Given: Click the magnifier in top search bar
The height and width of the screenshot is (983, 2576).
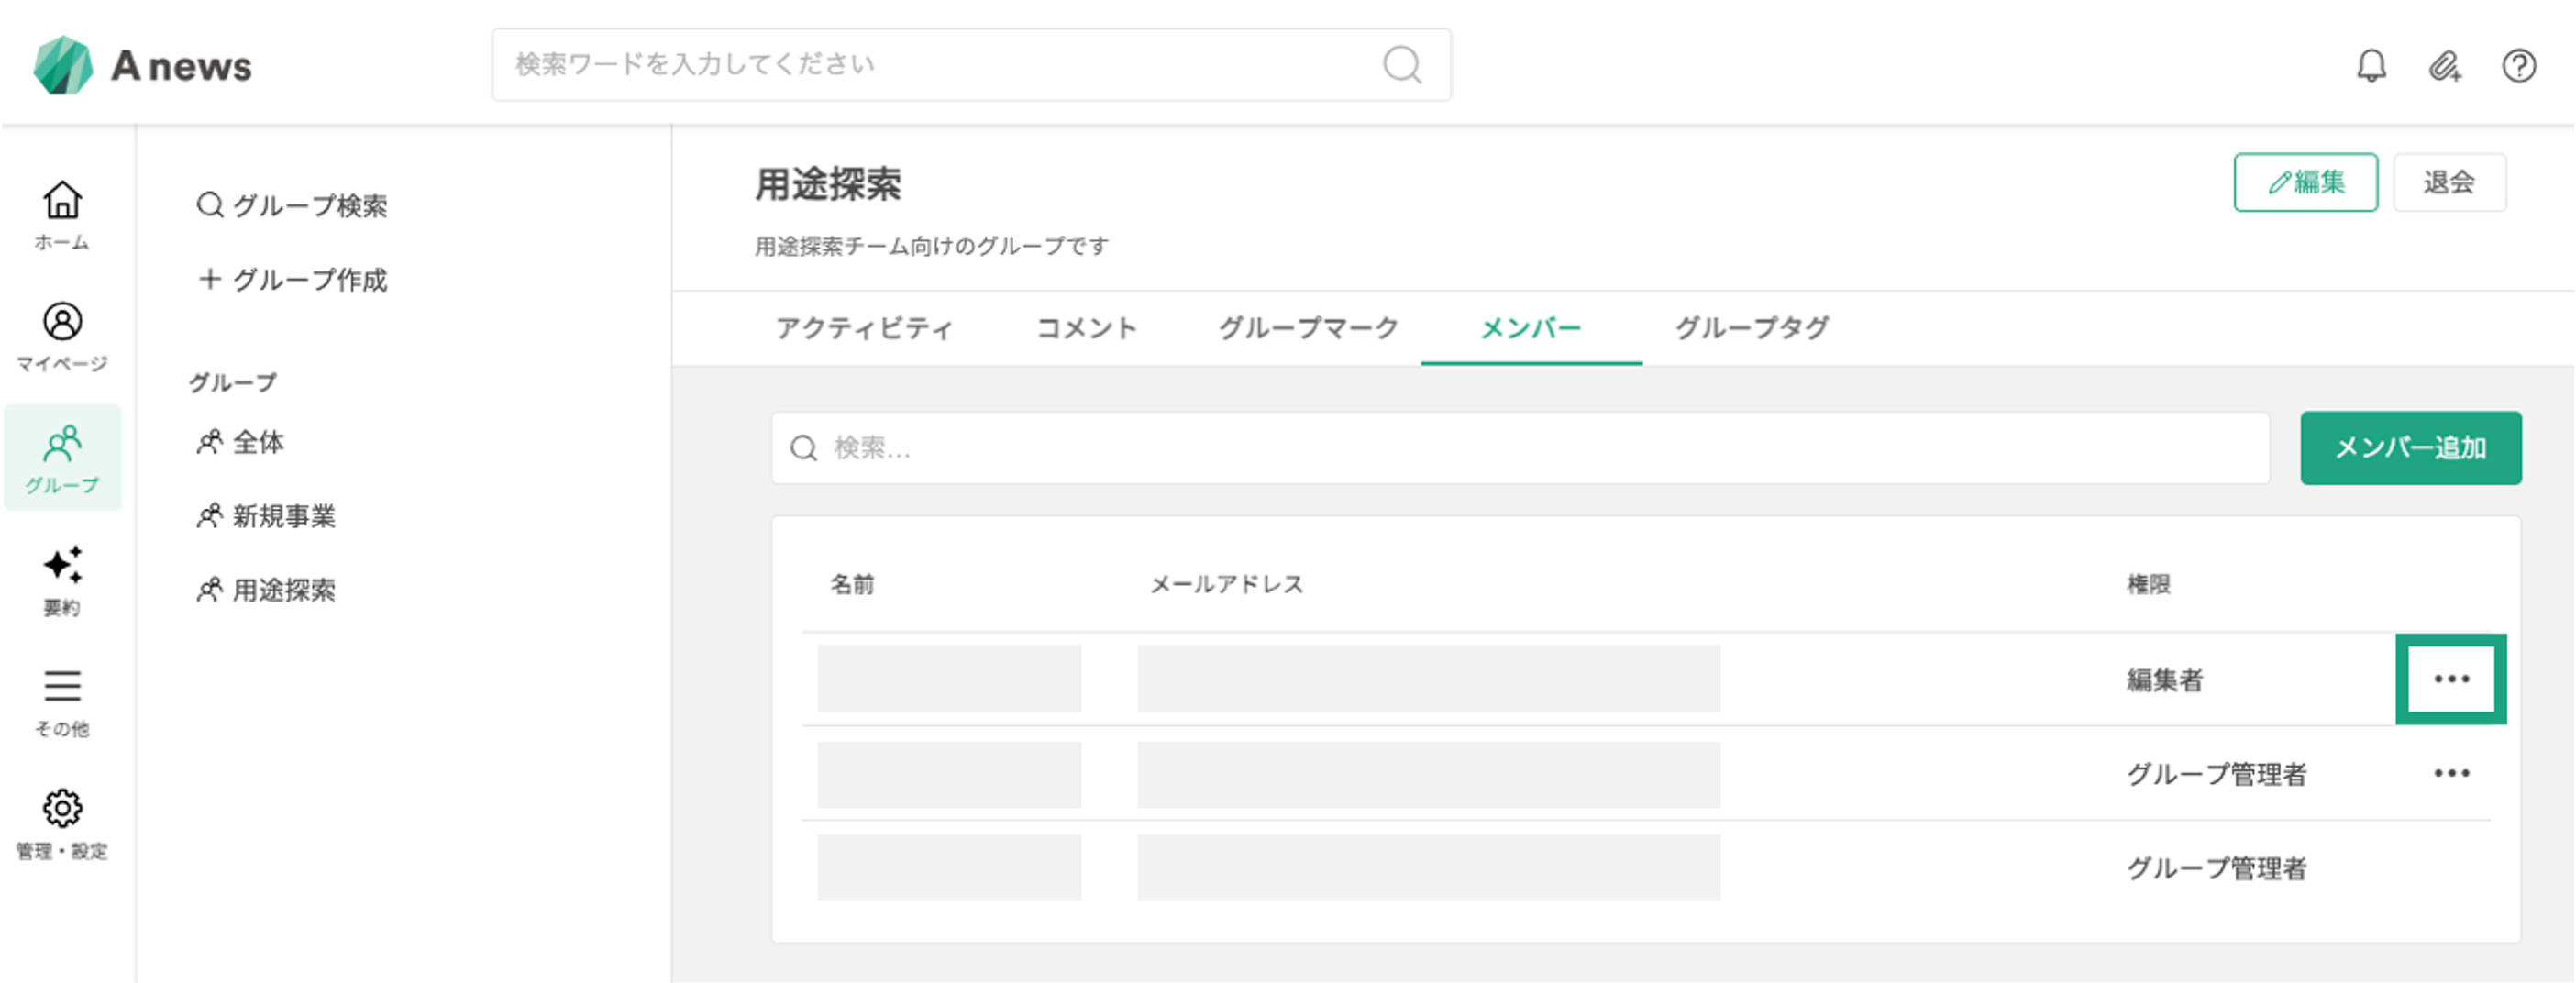Looking at the screenshot, I should tap(1402, 65).
